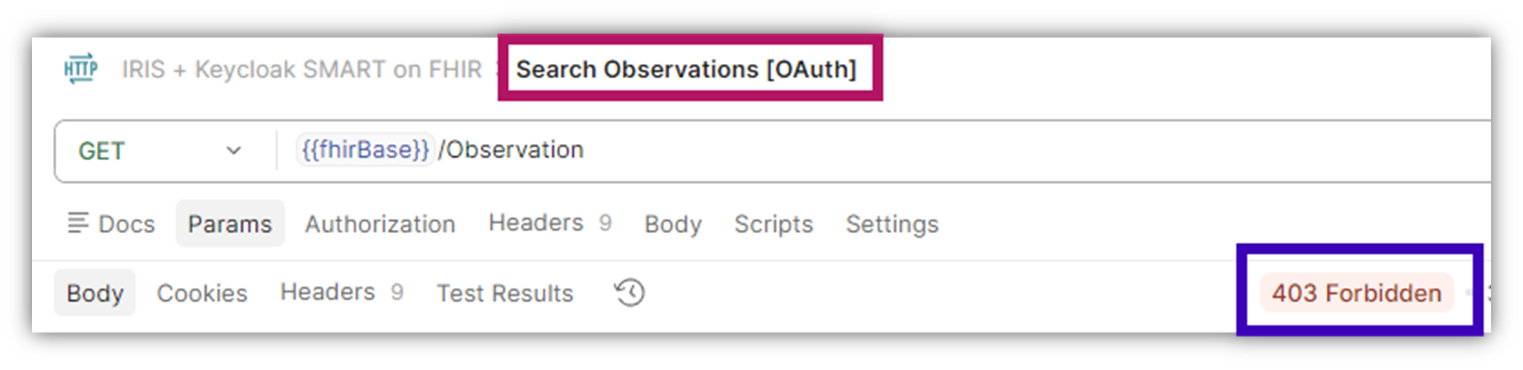
Task: Click inside the /Observation URL field
Action: click(x=880, y=151)
